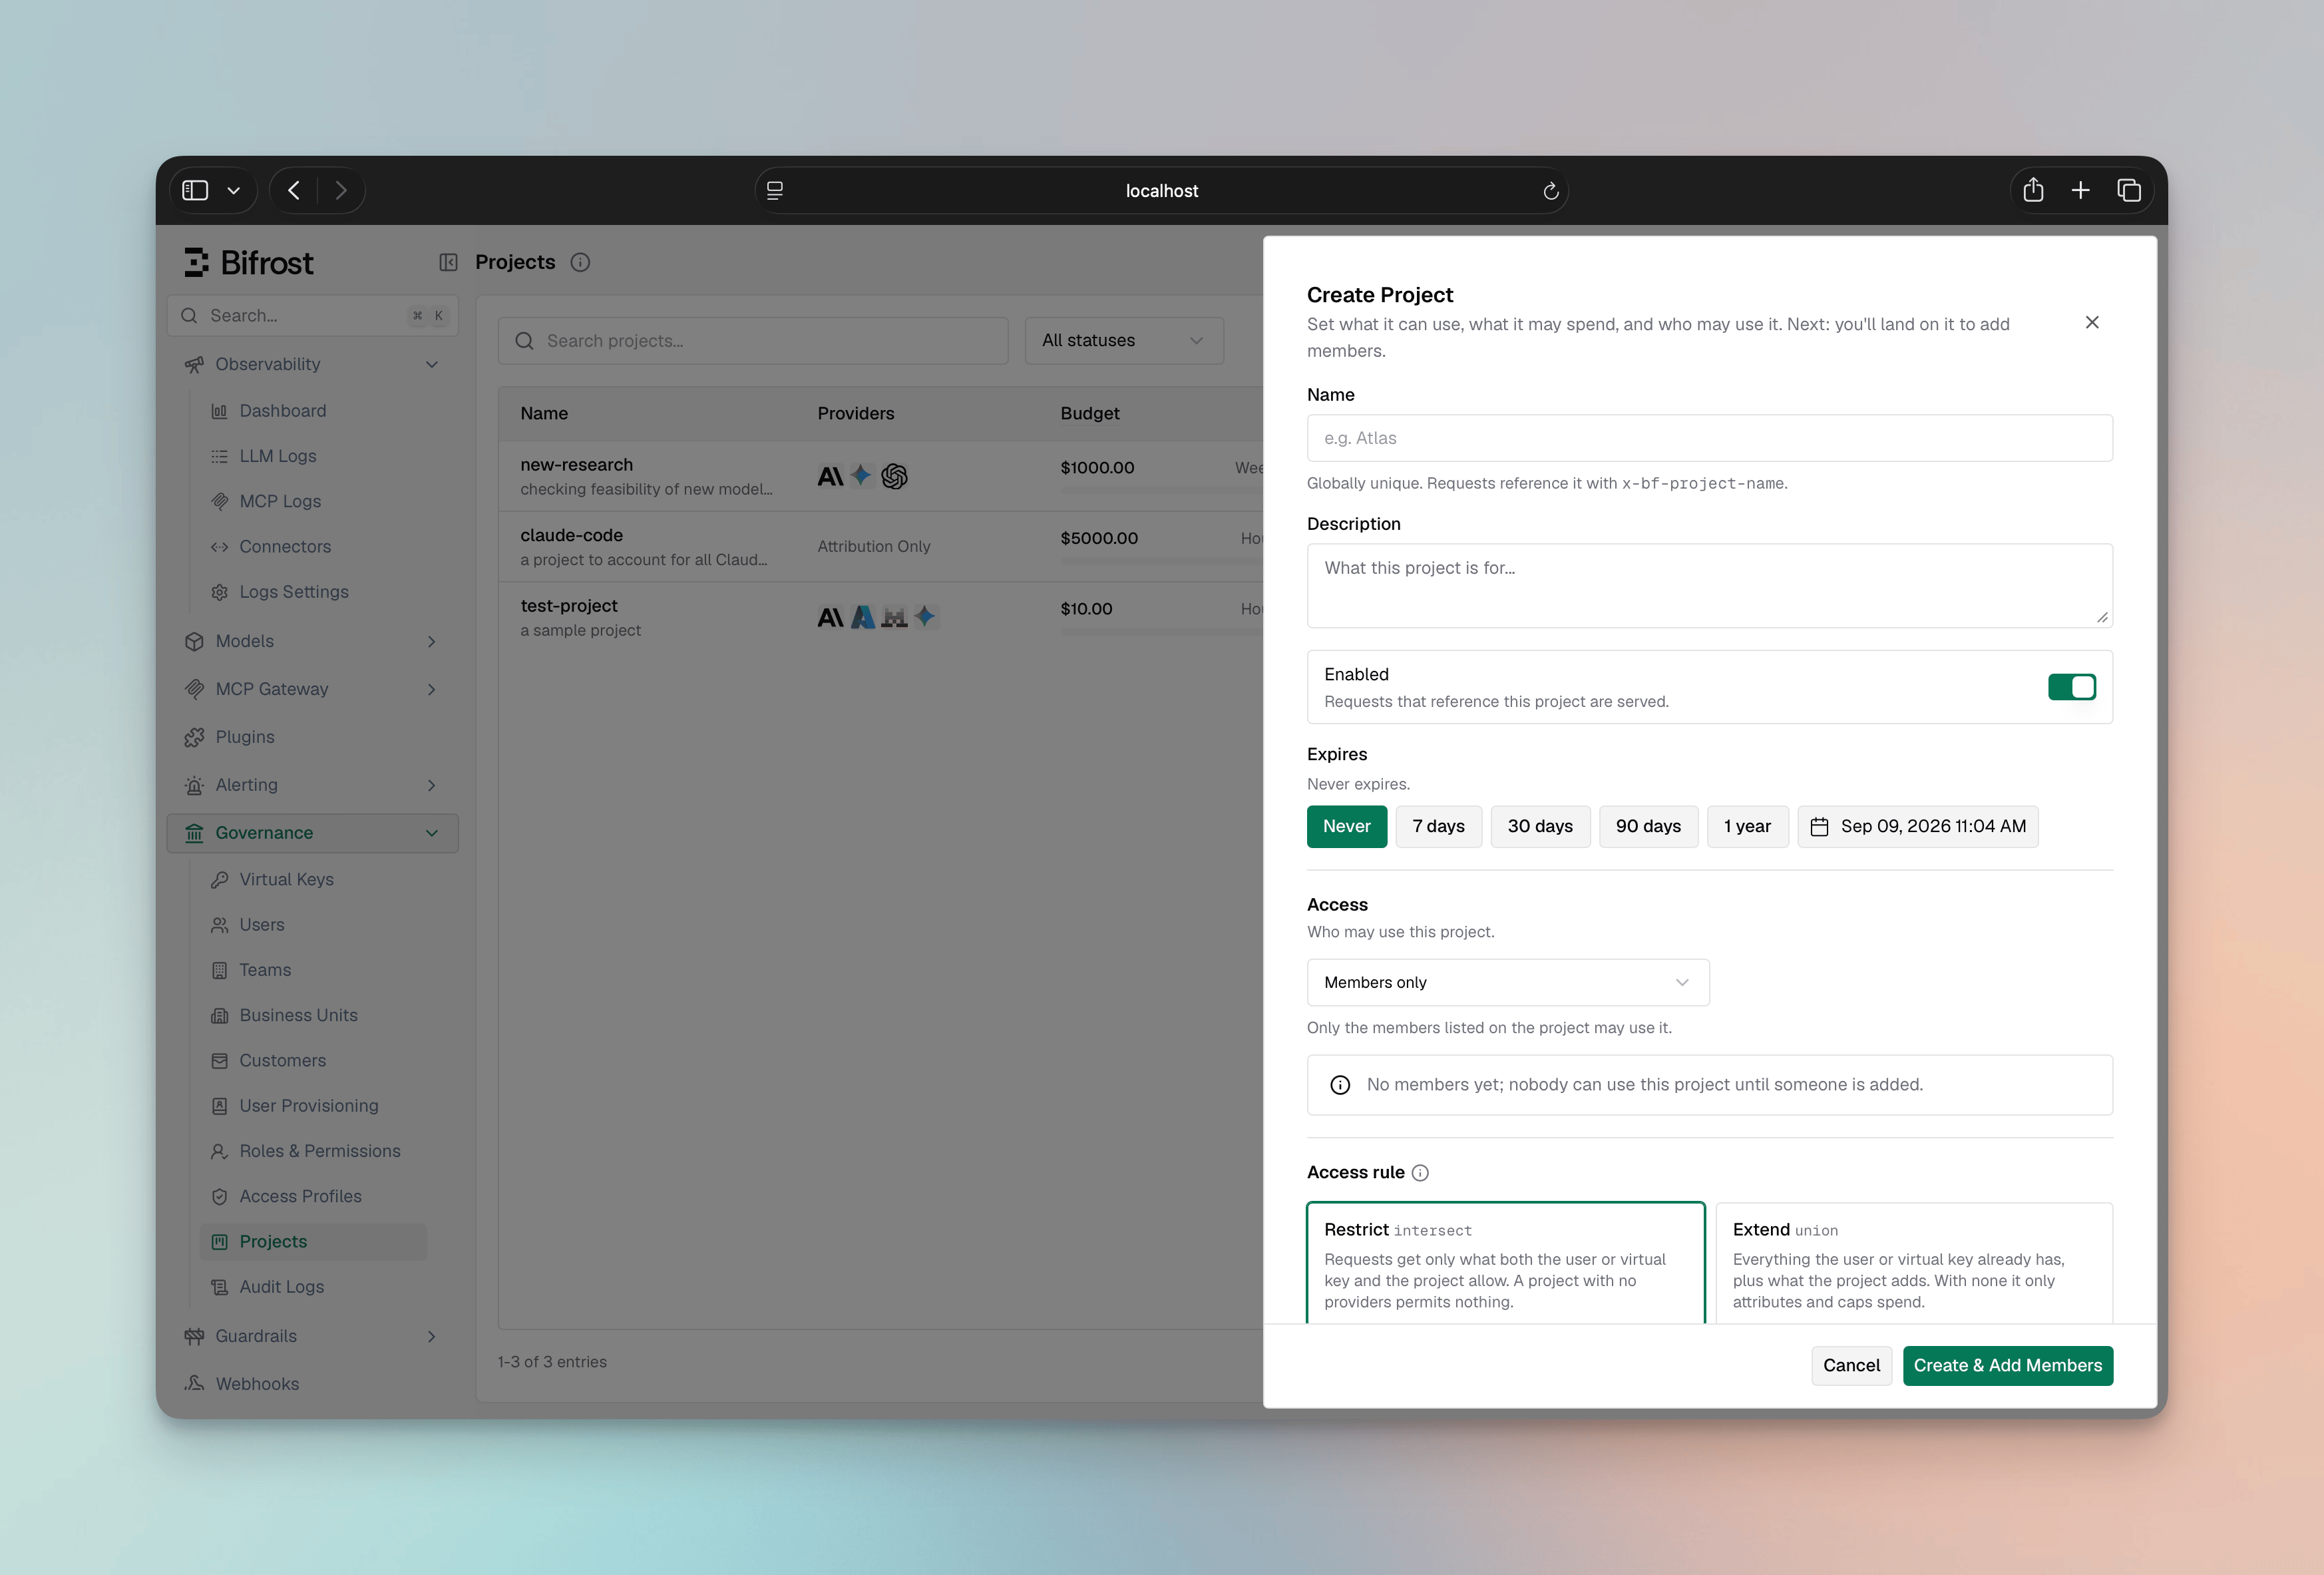Open browser sidebar dropdown chevron

(233, 190)
